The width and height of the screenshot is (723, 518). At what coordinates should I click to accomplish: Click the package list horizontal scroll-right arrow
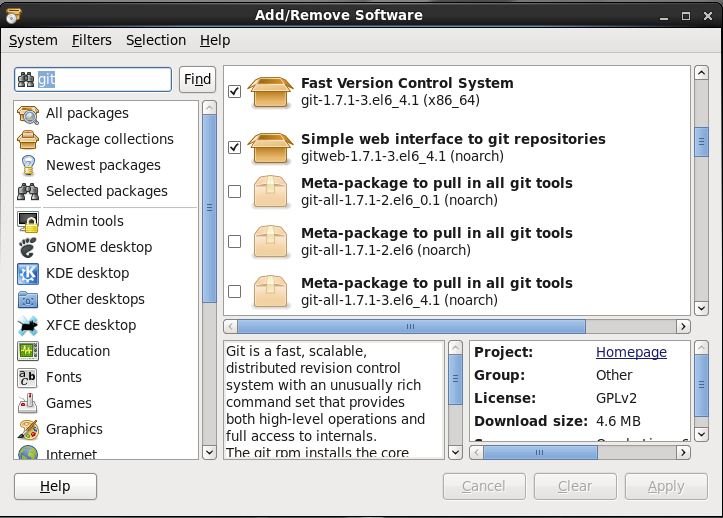(x=683, y=327)
